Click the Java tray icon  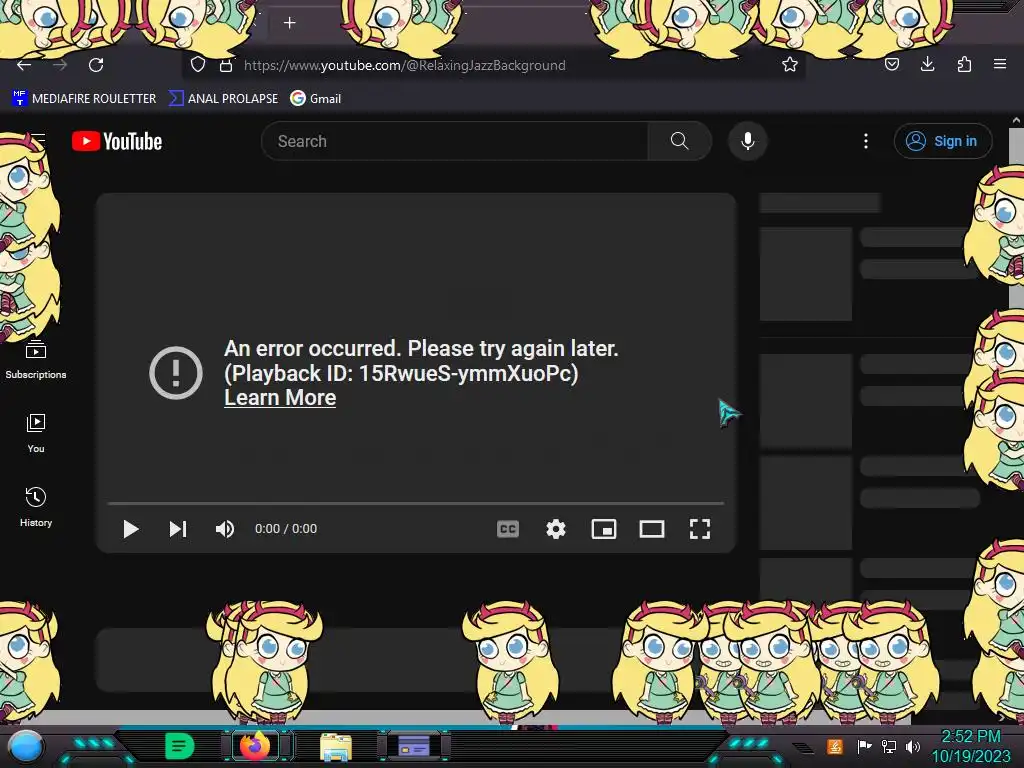[835, 746]
